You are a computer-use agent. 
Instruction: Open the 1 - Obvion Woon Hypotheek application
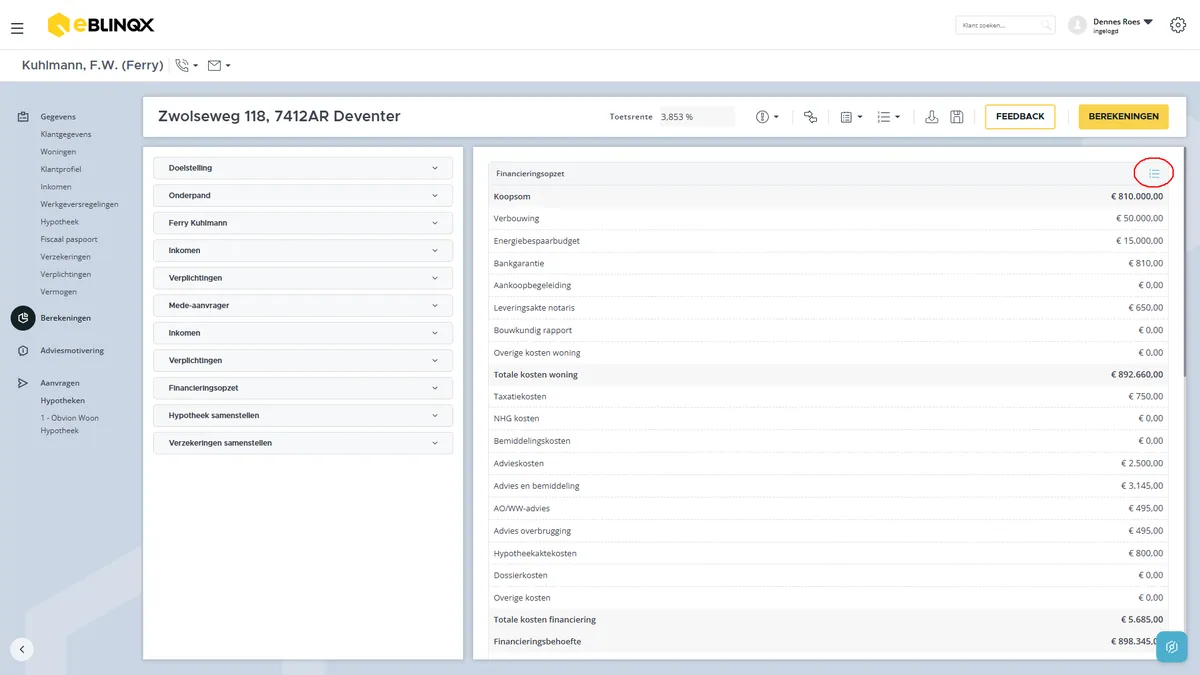tap(70, 424)
